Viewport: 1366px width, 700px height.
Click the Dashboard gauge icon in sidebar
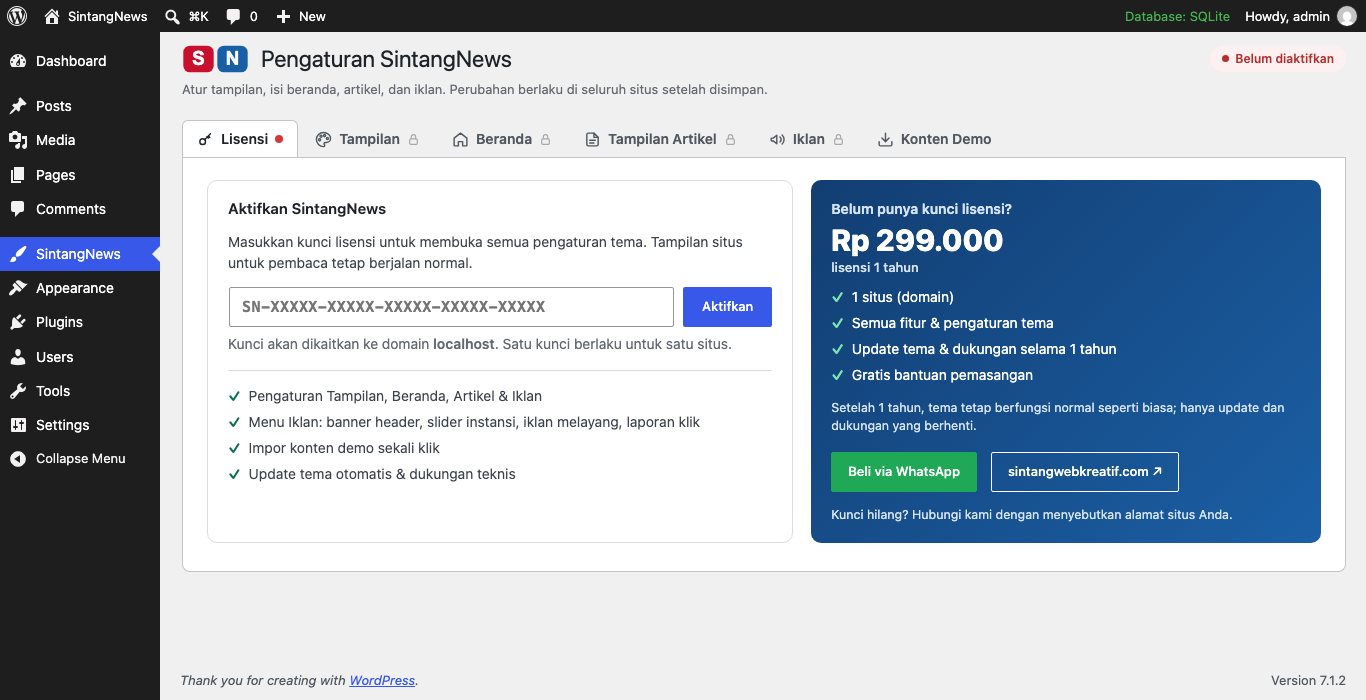click(x=18, y=61)
